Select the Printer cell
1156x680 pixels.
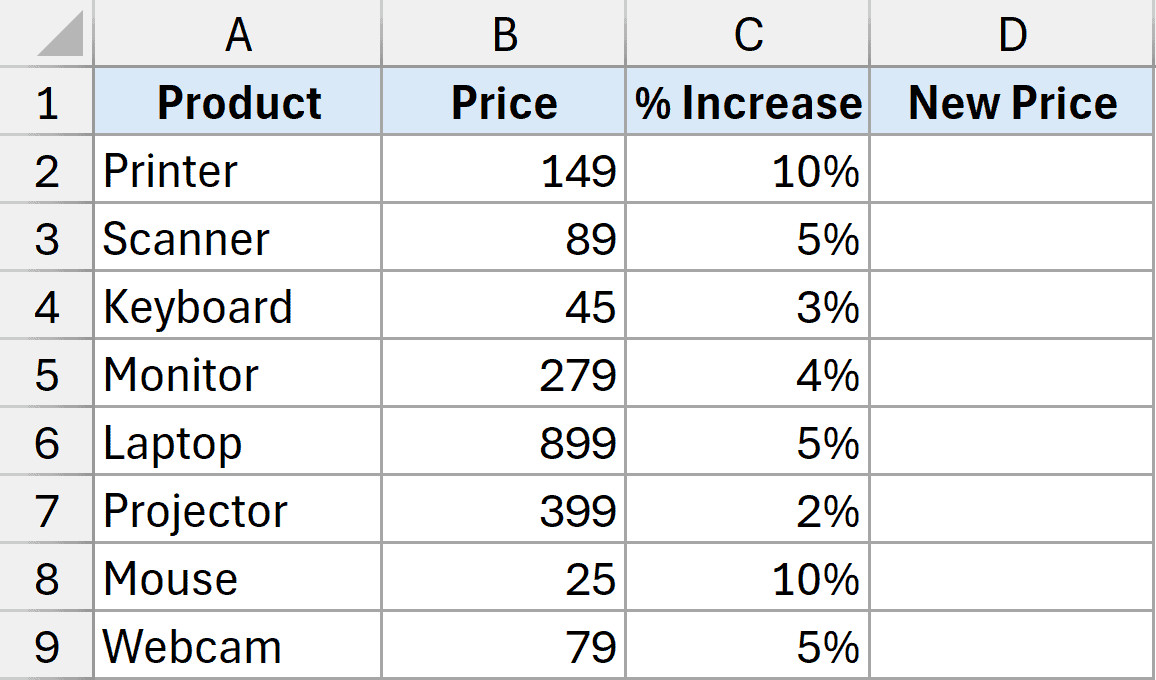click(238, 171)
